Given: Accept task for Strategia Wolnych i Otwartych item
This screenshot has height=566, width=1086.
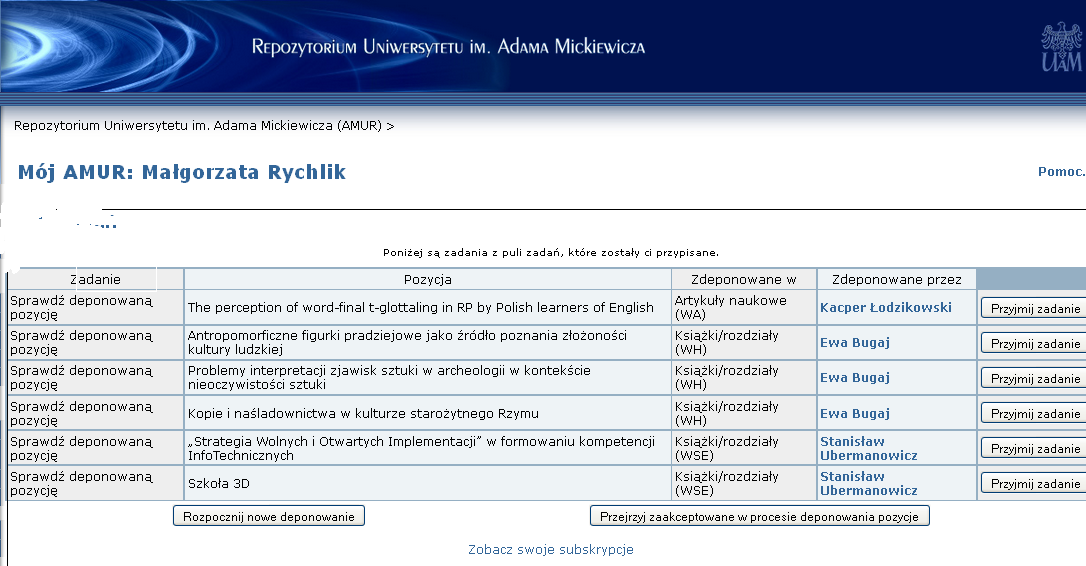Looking at the screenshot, I should click(1034, 448).
